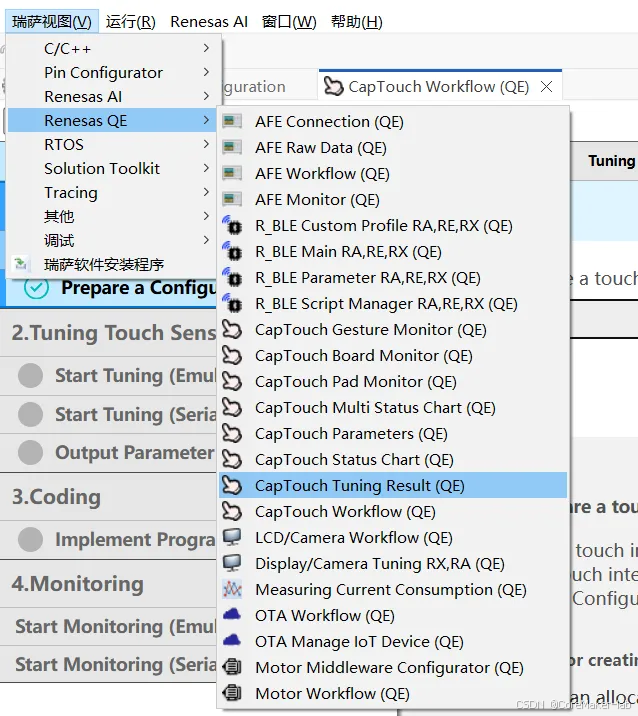638x716 pixels.
Task: Choose OTA Workflow (QE) menu entry
Action: [393, 615]
